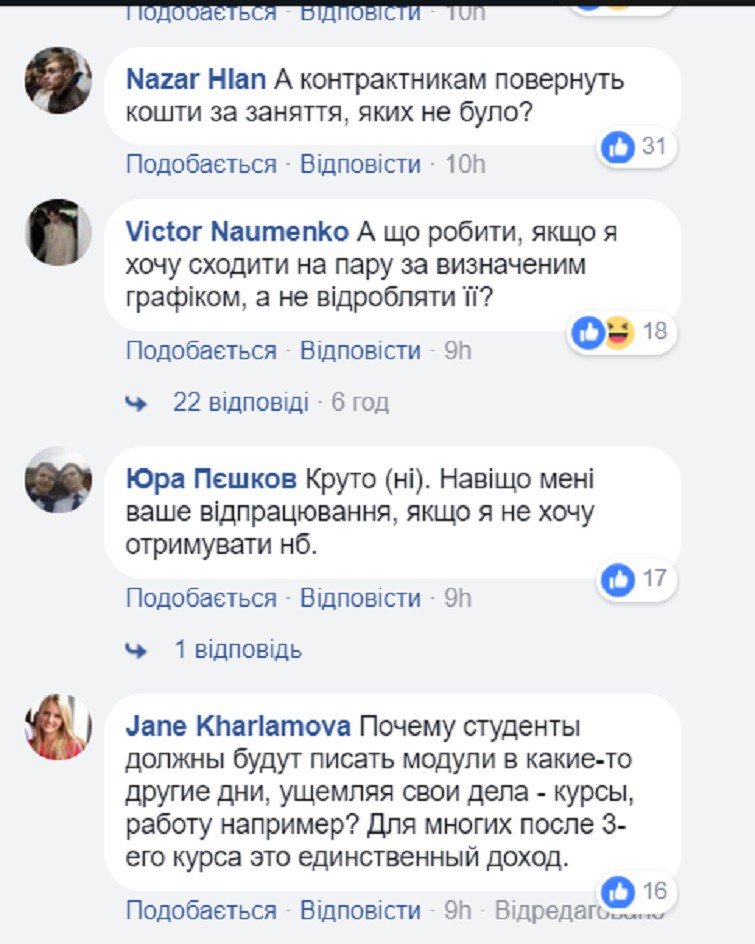Viewport: 755px width, 944px height.
Task: Open Юра Пєшков's profile avatar
Action: 58,480
